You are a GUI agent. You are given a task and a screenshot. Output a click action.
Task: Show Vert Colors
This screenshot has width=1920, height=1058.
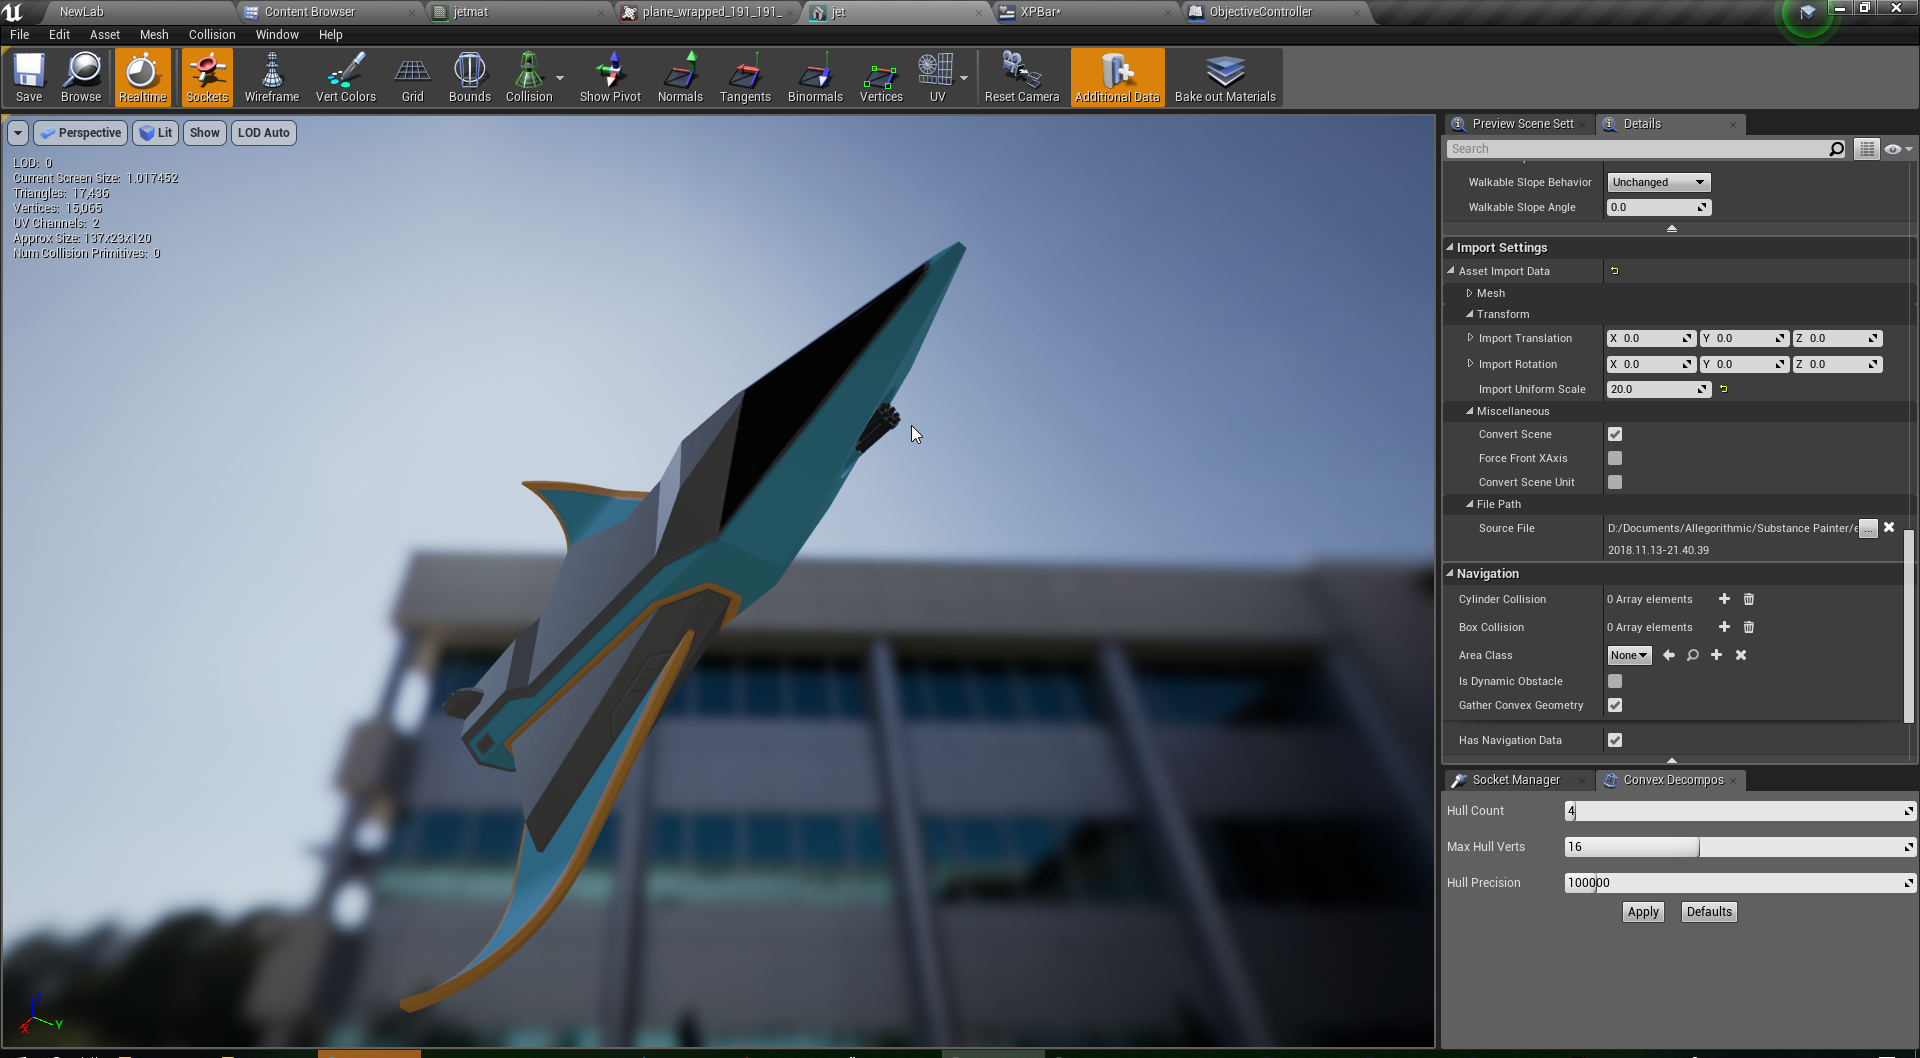click(346, 78)
